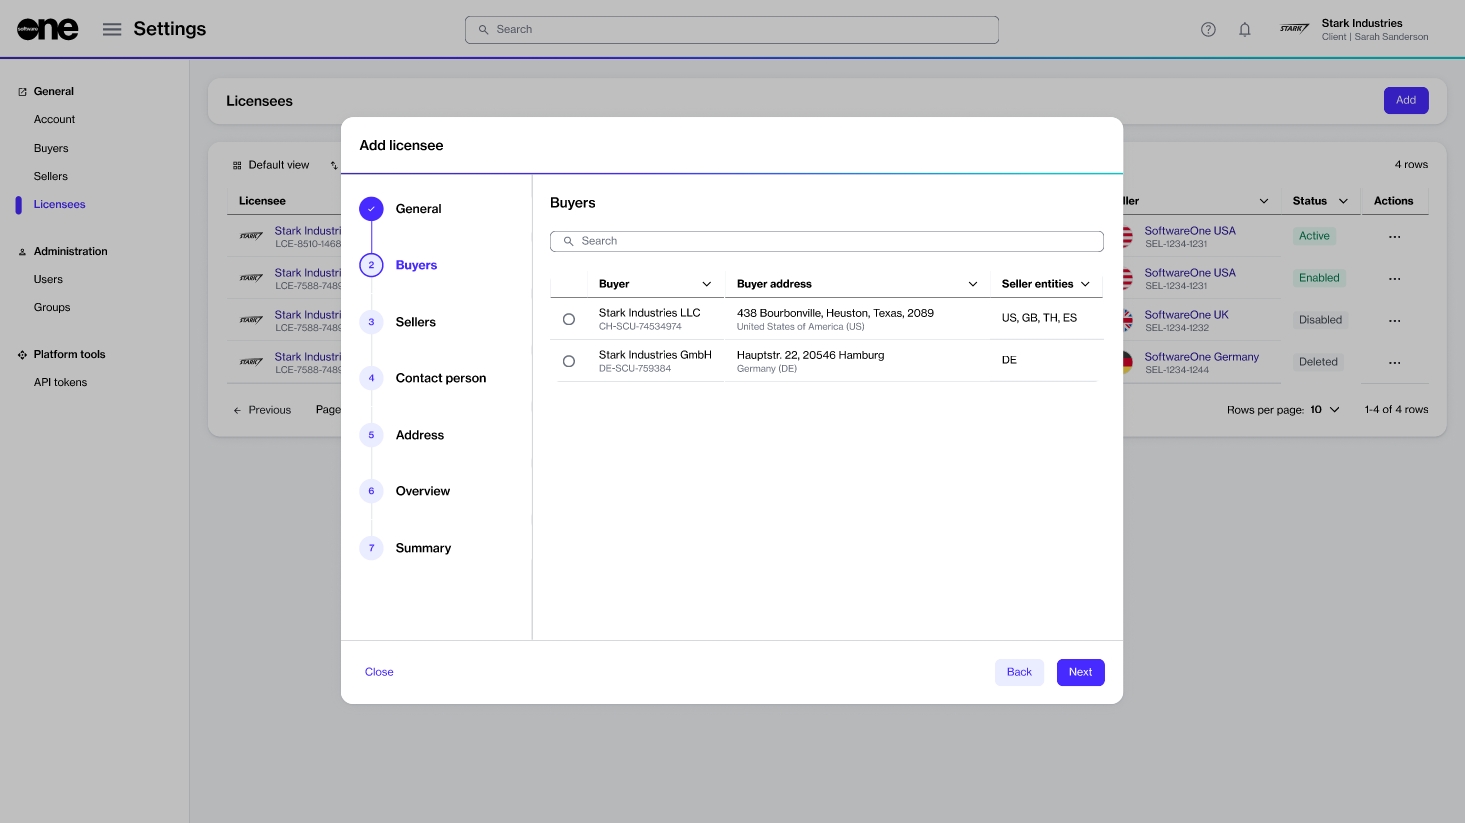Click the Buyers search field
Image resolution: width=1465 pixels, height=823 pixels.
(827, 241)
